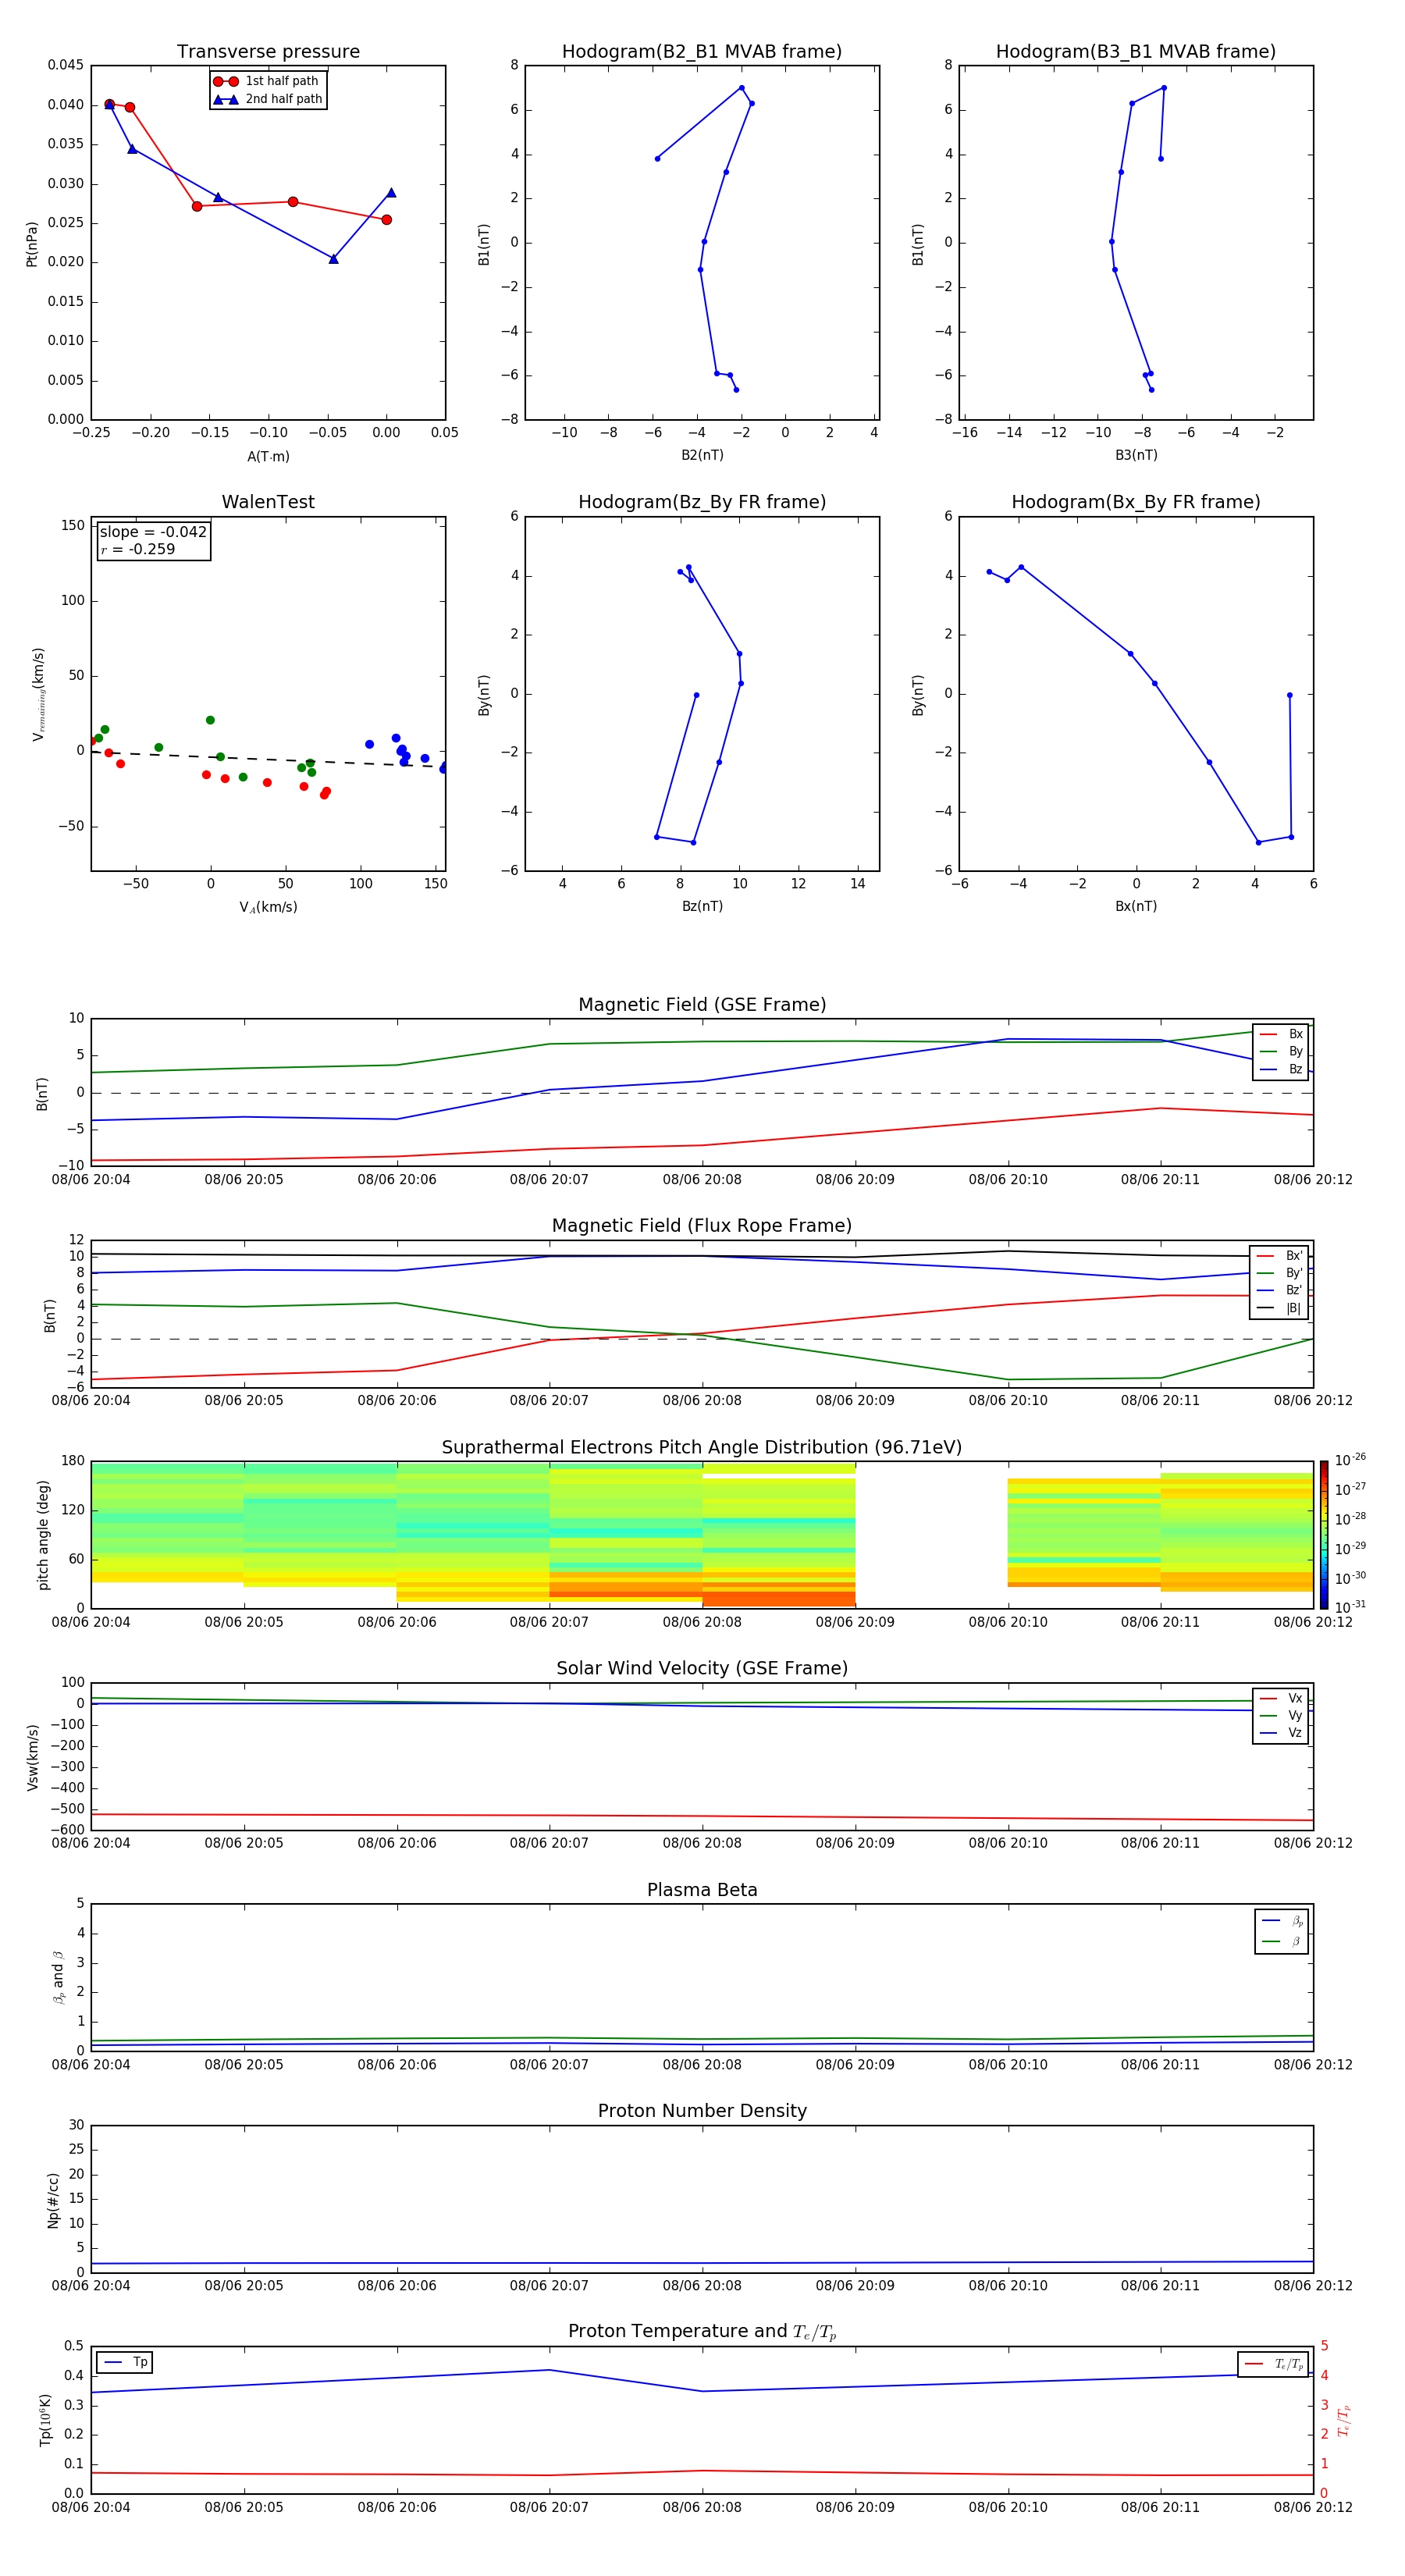
Task: Click the 'Bz(nT)' x-axis label
Action: 702,906
